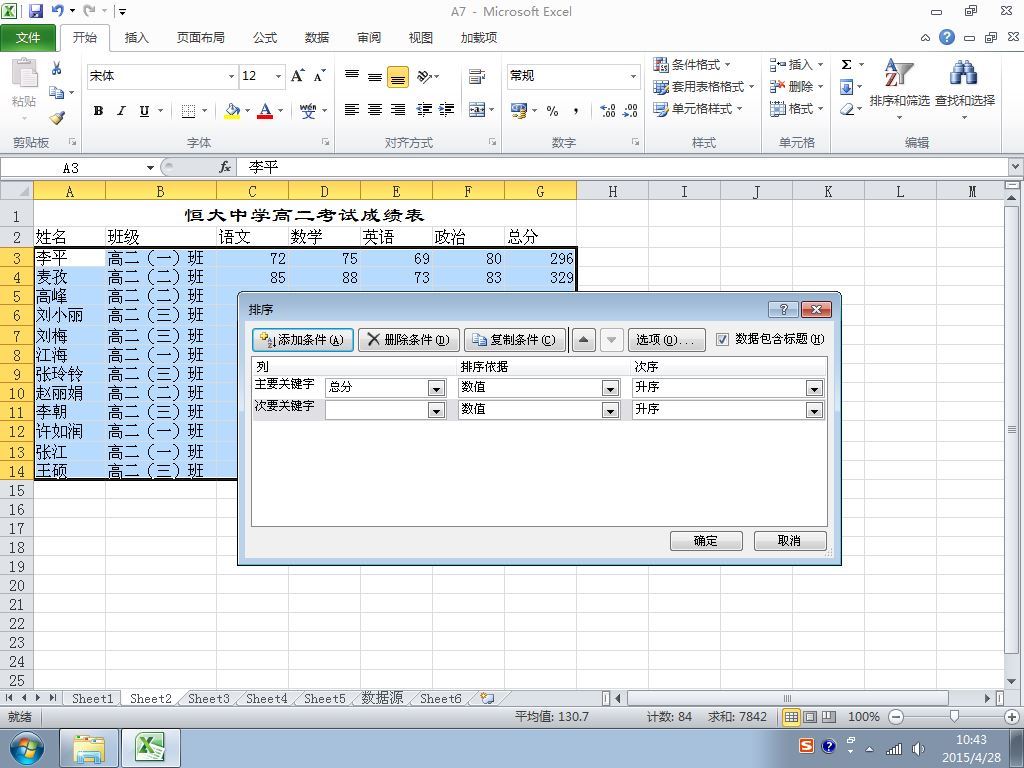Screen dimensions: 1024x768
Task: Toggle the 数据包含标题 checkbox
Action: 722,340
